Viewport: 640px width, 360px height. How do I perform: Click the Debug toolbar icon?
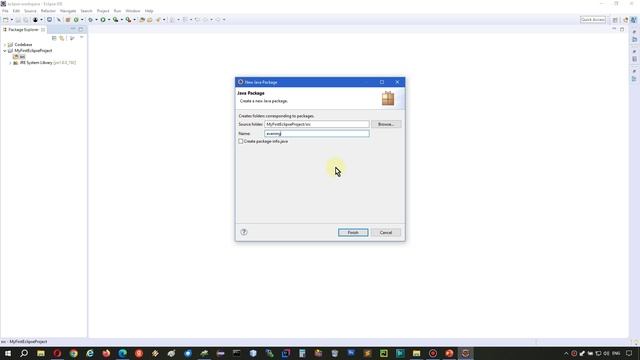tap(90, 20)
